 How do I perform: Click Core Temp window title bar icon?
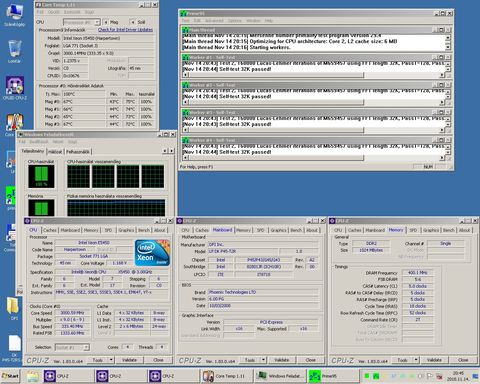(x=38, y=5)
